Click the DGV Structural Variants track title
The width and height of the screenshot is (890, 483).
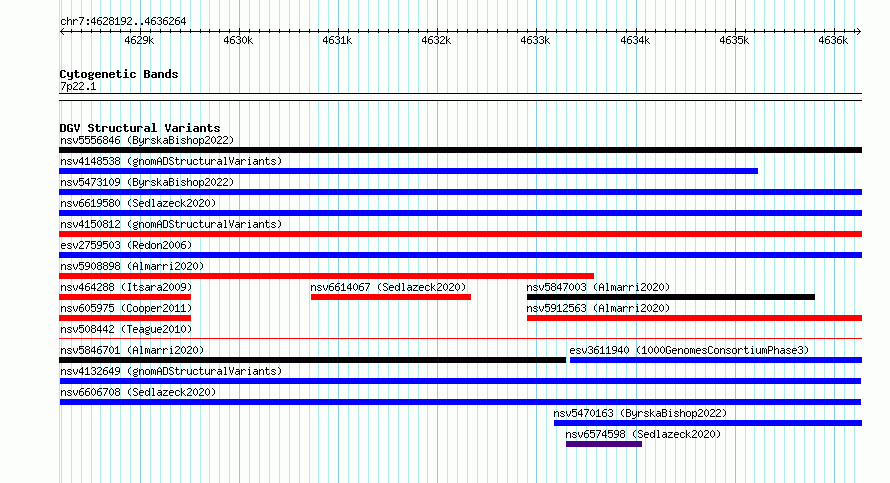[x=140, y=128]
